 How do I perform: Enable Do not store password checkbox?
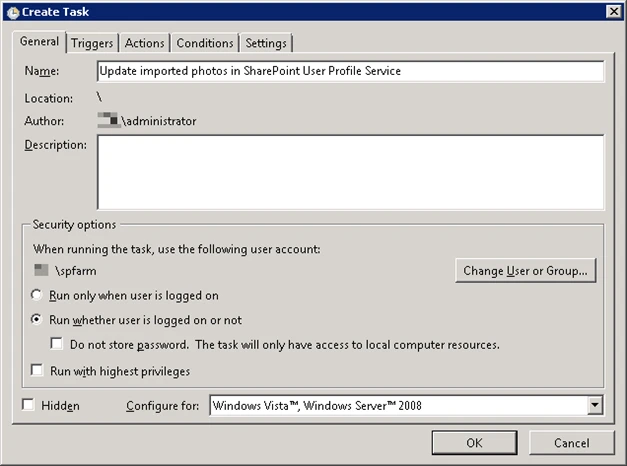[56, 344]
